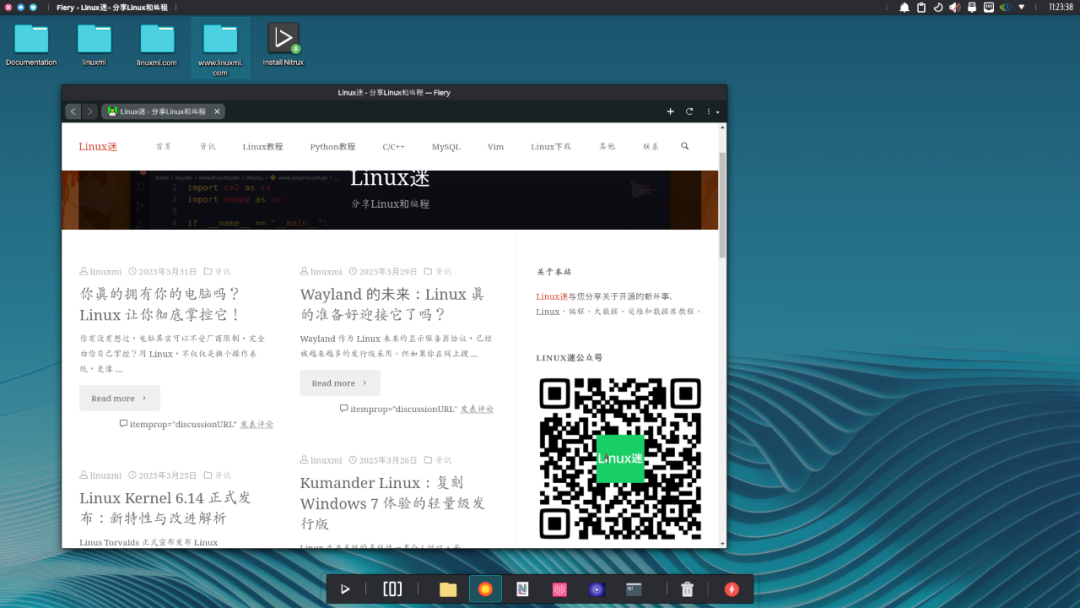Close the Linux迷 browser tab

click(x=217, y=111)
